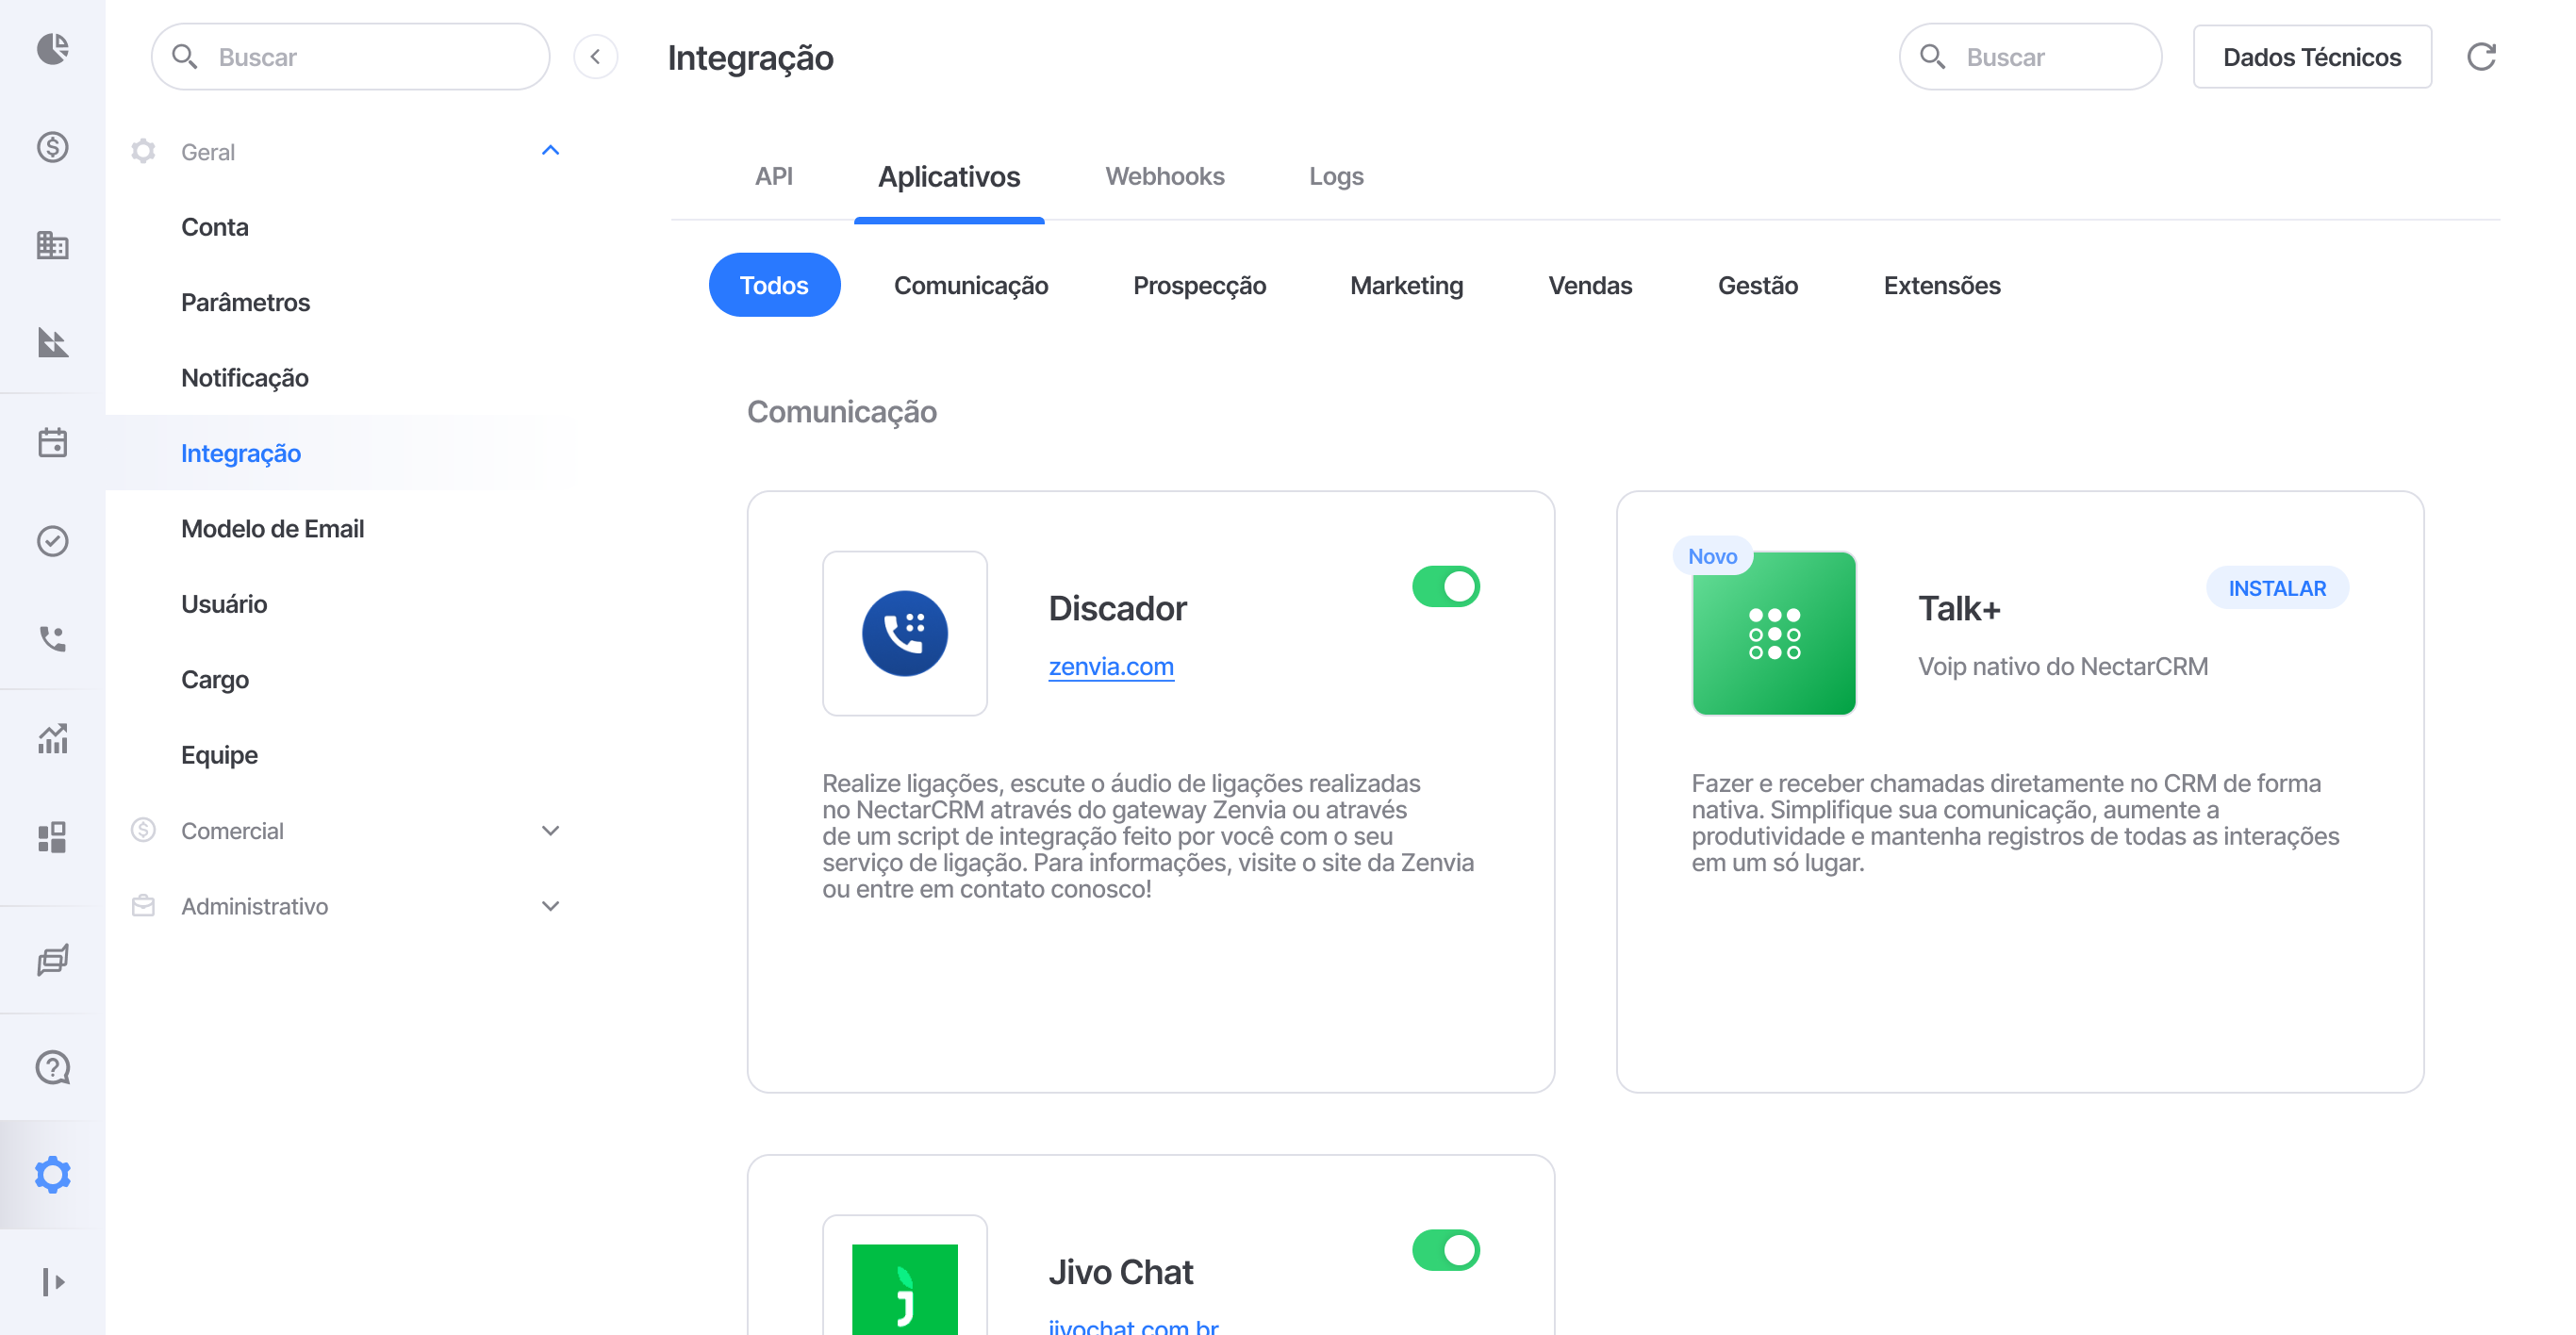Toggle the Discador integration switch

(x=1446, y=587)
